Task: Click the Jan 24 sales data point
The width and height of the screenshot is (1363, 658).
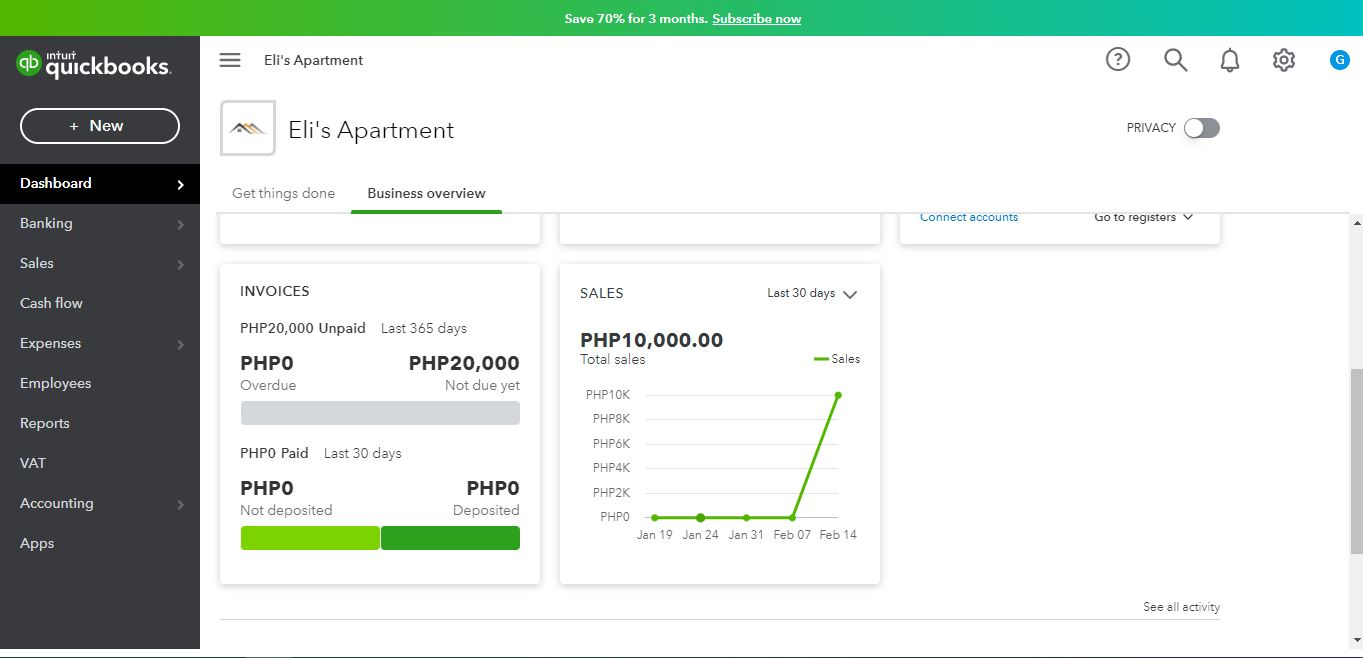Action: click(x=700, y=517)
